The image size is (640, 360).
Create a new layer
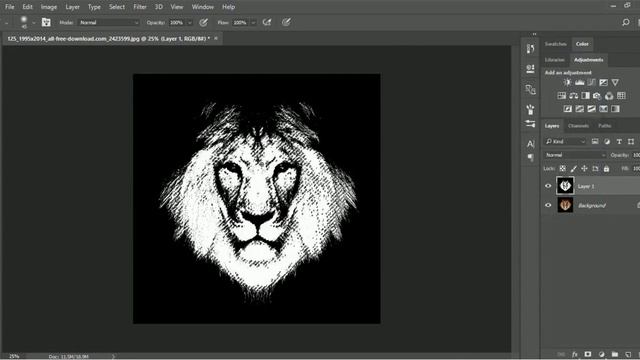628,354
